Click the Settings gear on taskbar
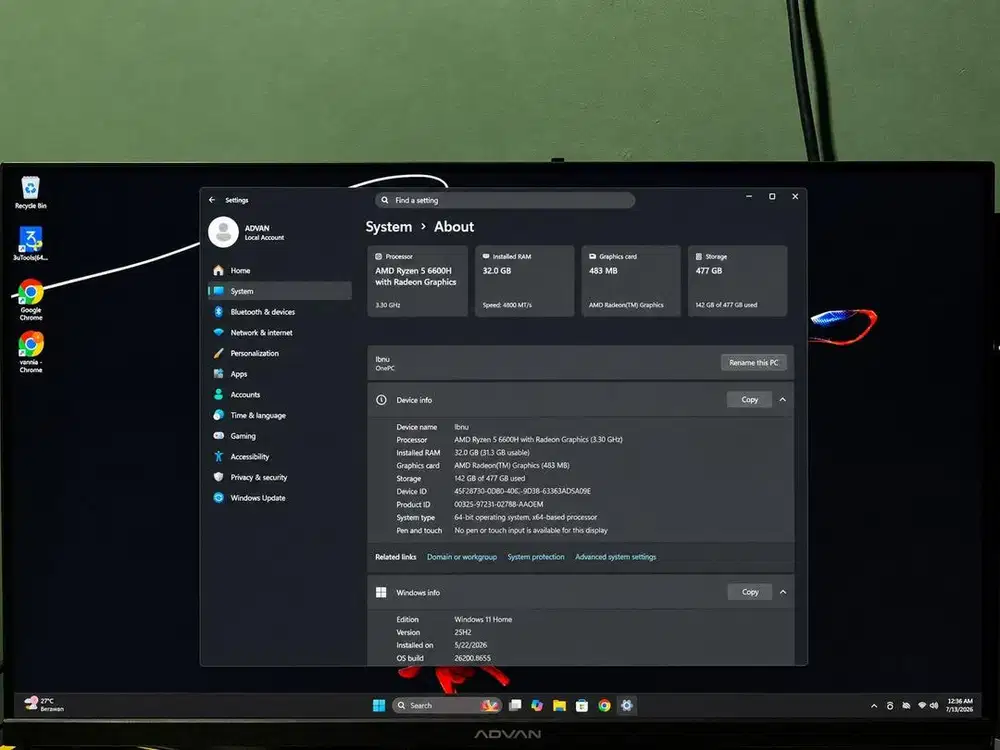 click(x=627, y=705)
